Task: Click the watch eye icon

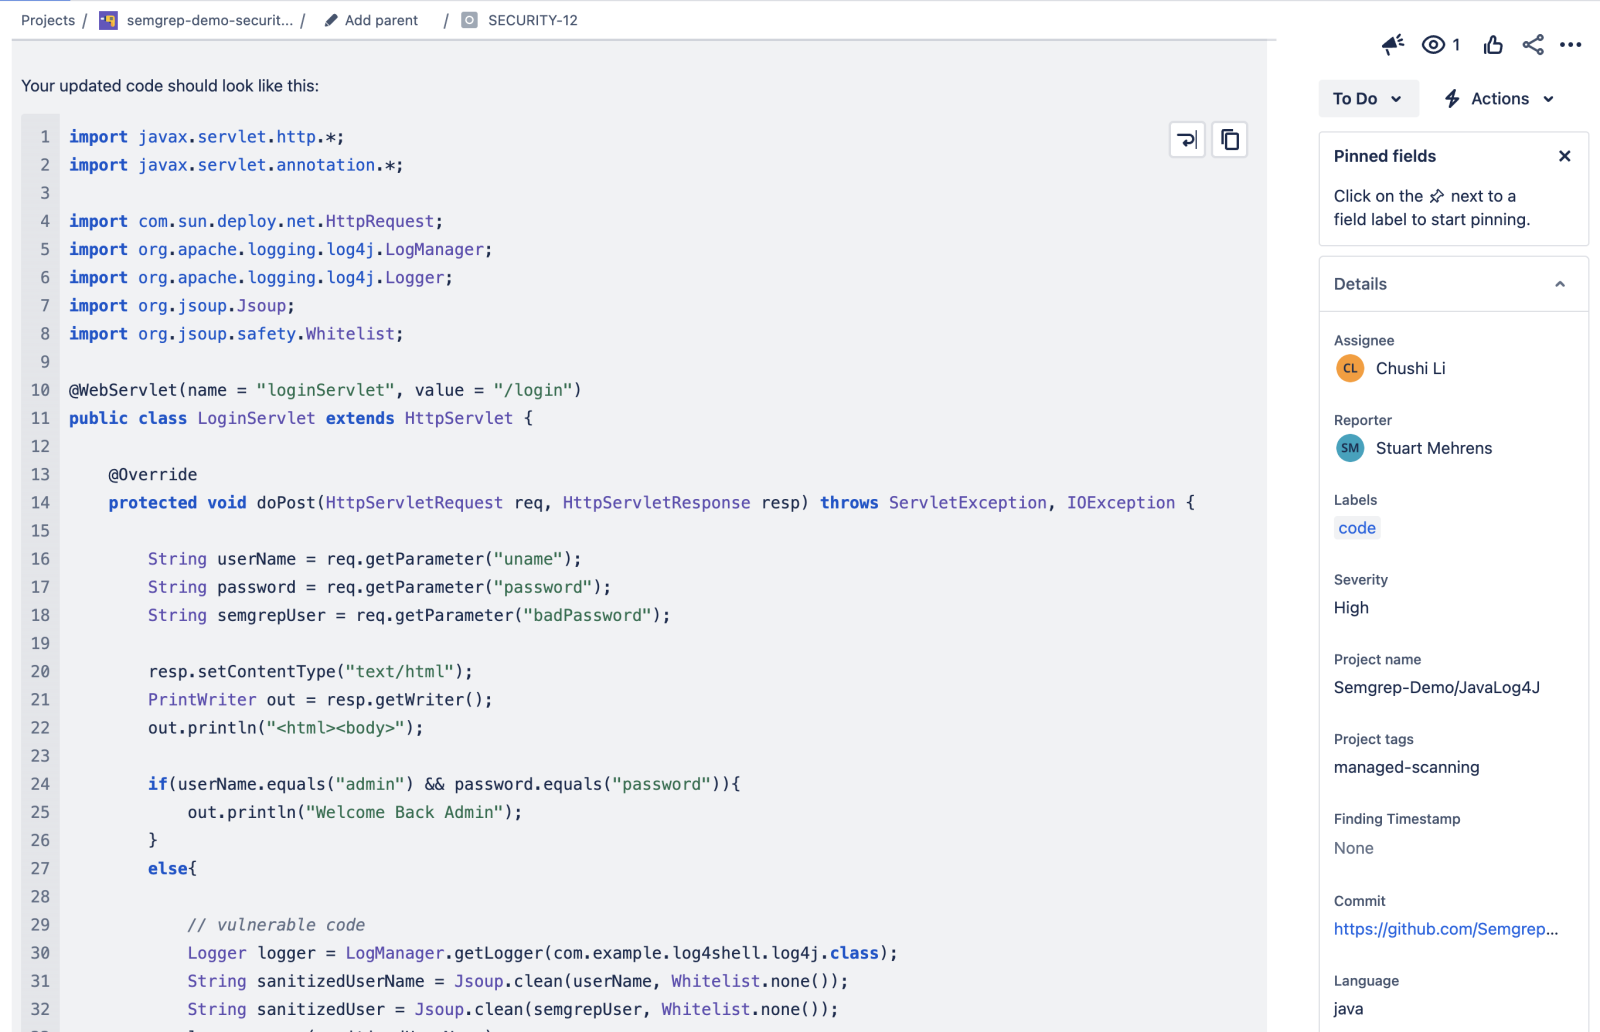Action: (x=1433, y=44)
